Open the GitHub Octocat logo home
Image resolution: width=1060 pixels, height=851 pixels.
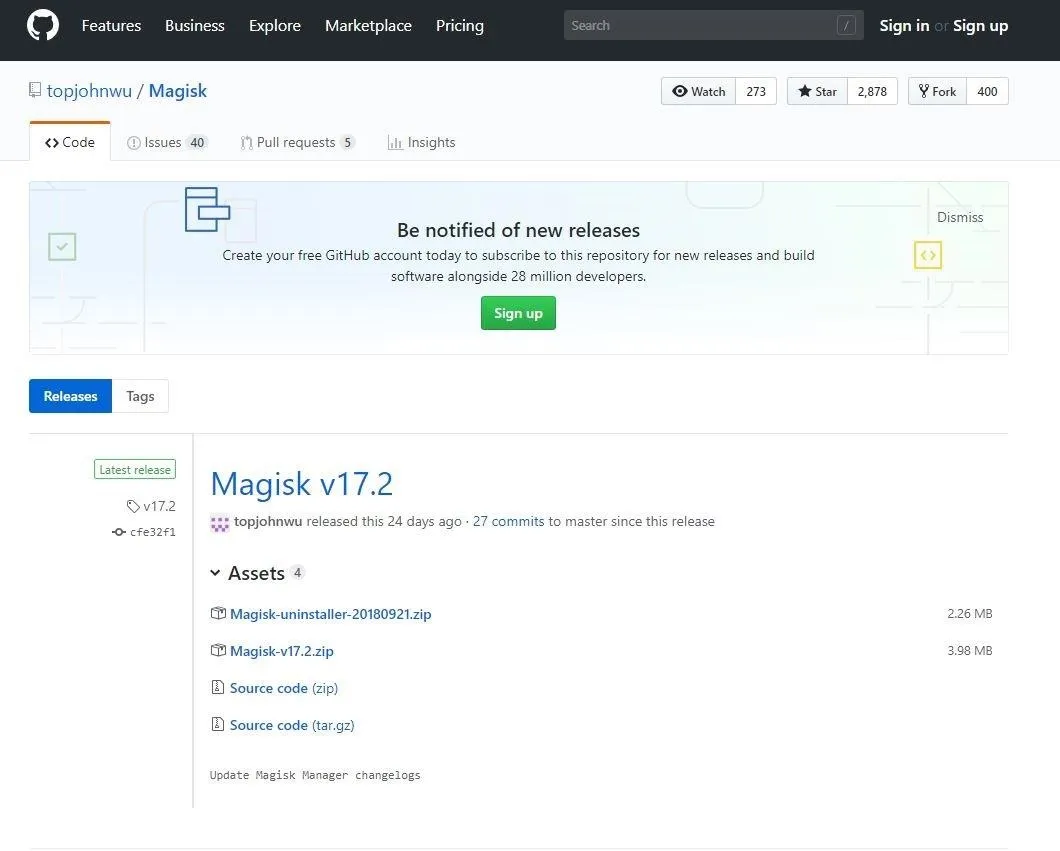point(43,26)
